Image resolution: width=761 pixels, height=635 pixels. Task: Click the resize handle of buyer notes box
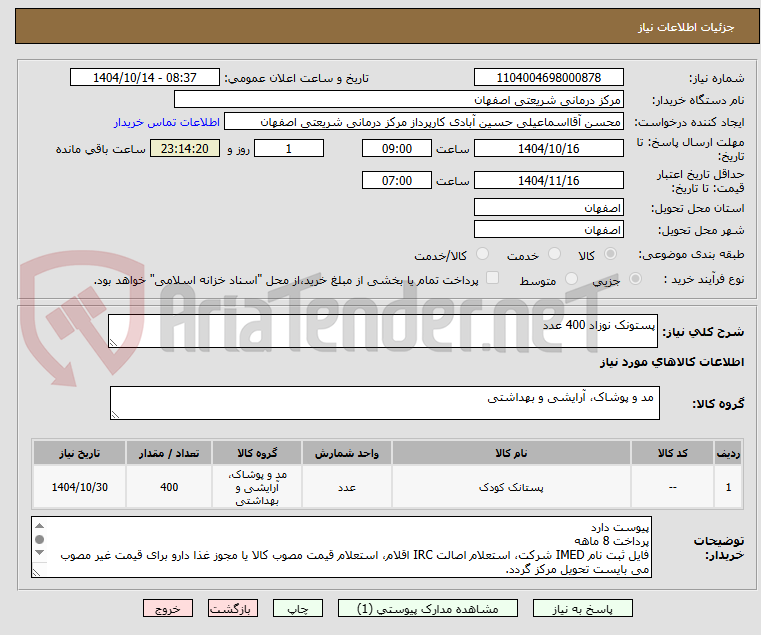36,572
